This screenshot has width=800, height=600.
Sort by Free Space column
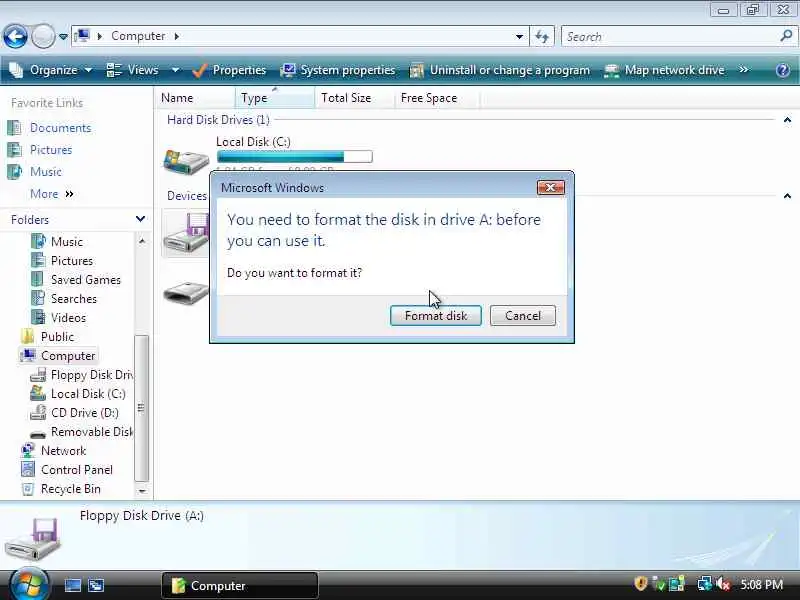[437, 98]
